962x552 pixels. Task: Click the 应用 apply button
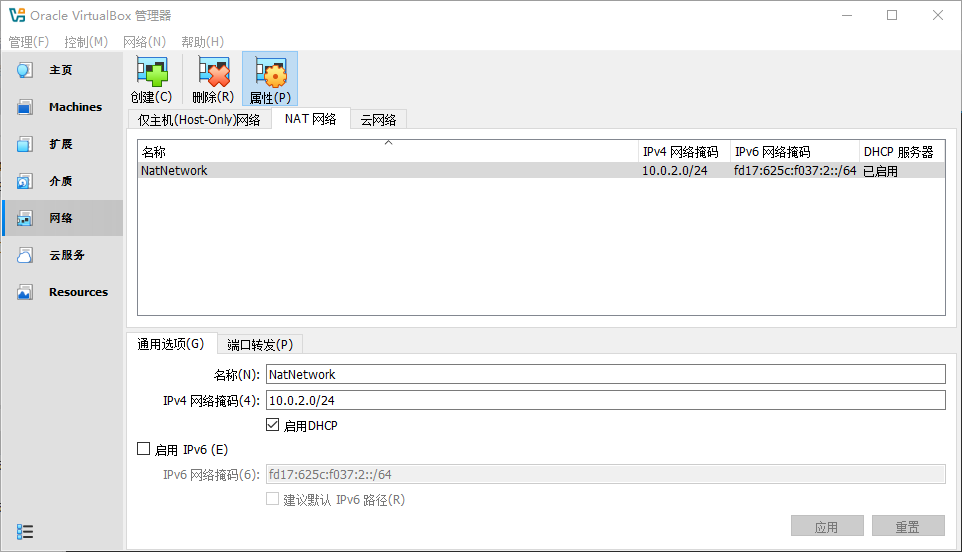[x=827, y=526]
